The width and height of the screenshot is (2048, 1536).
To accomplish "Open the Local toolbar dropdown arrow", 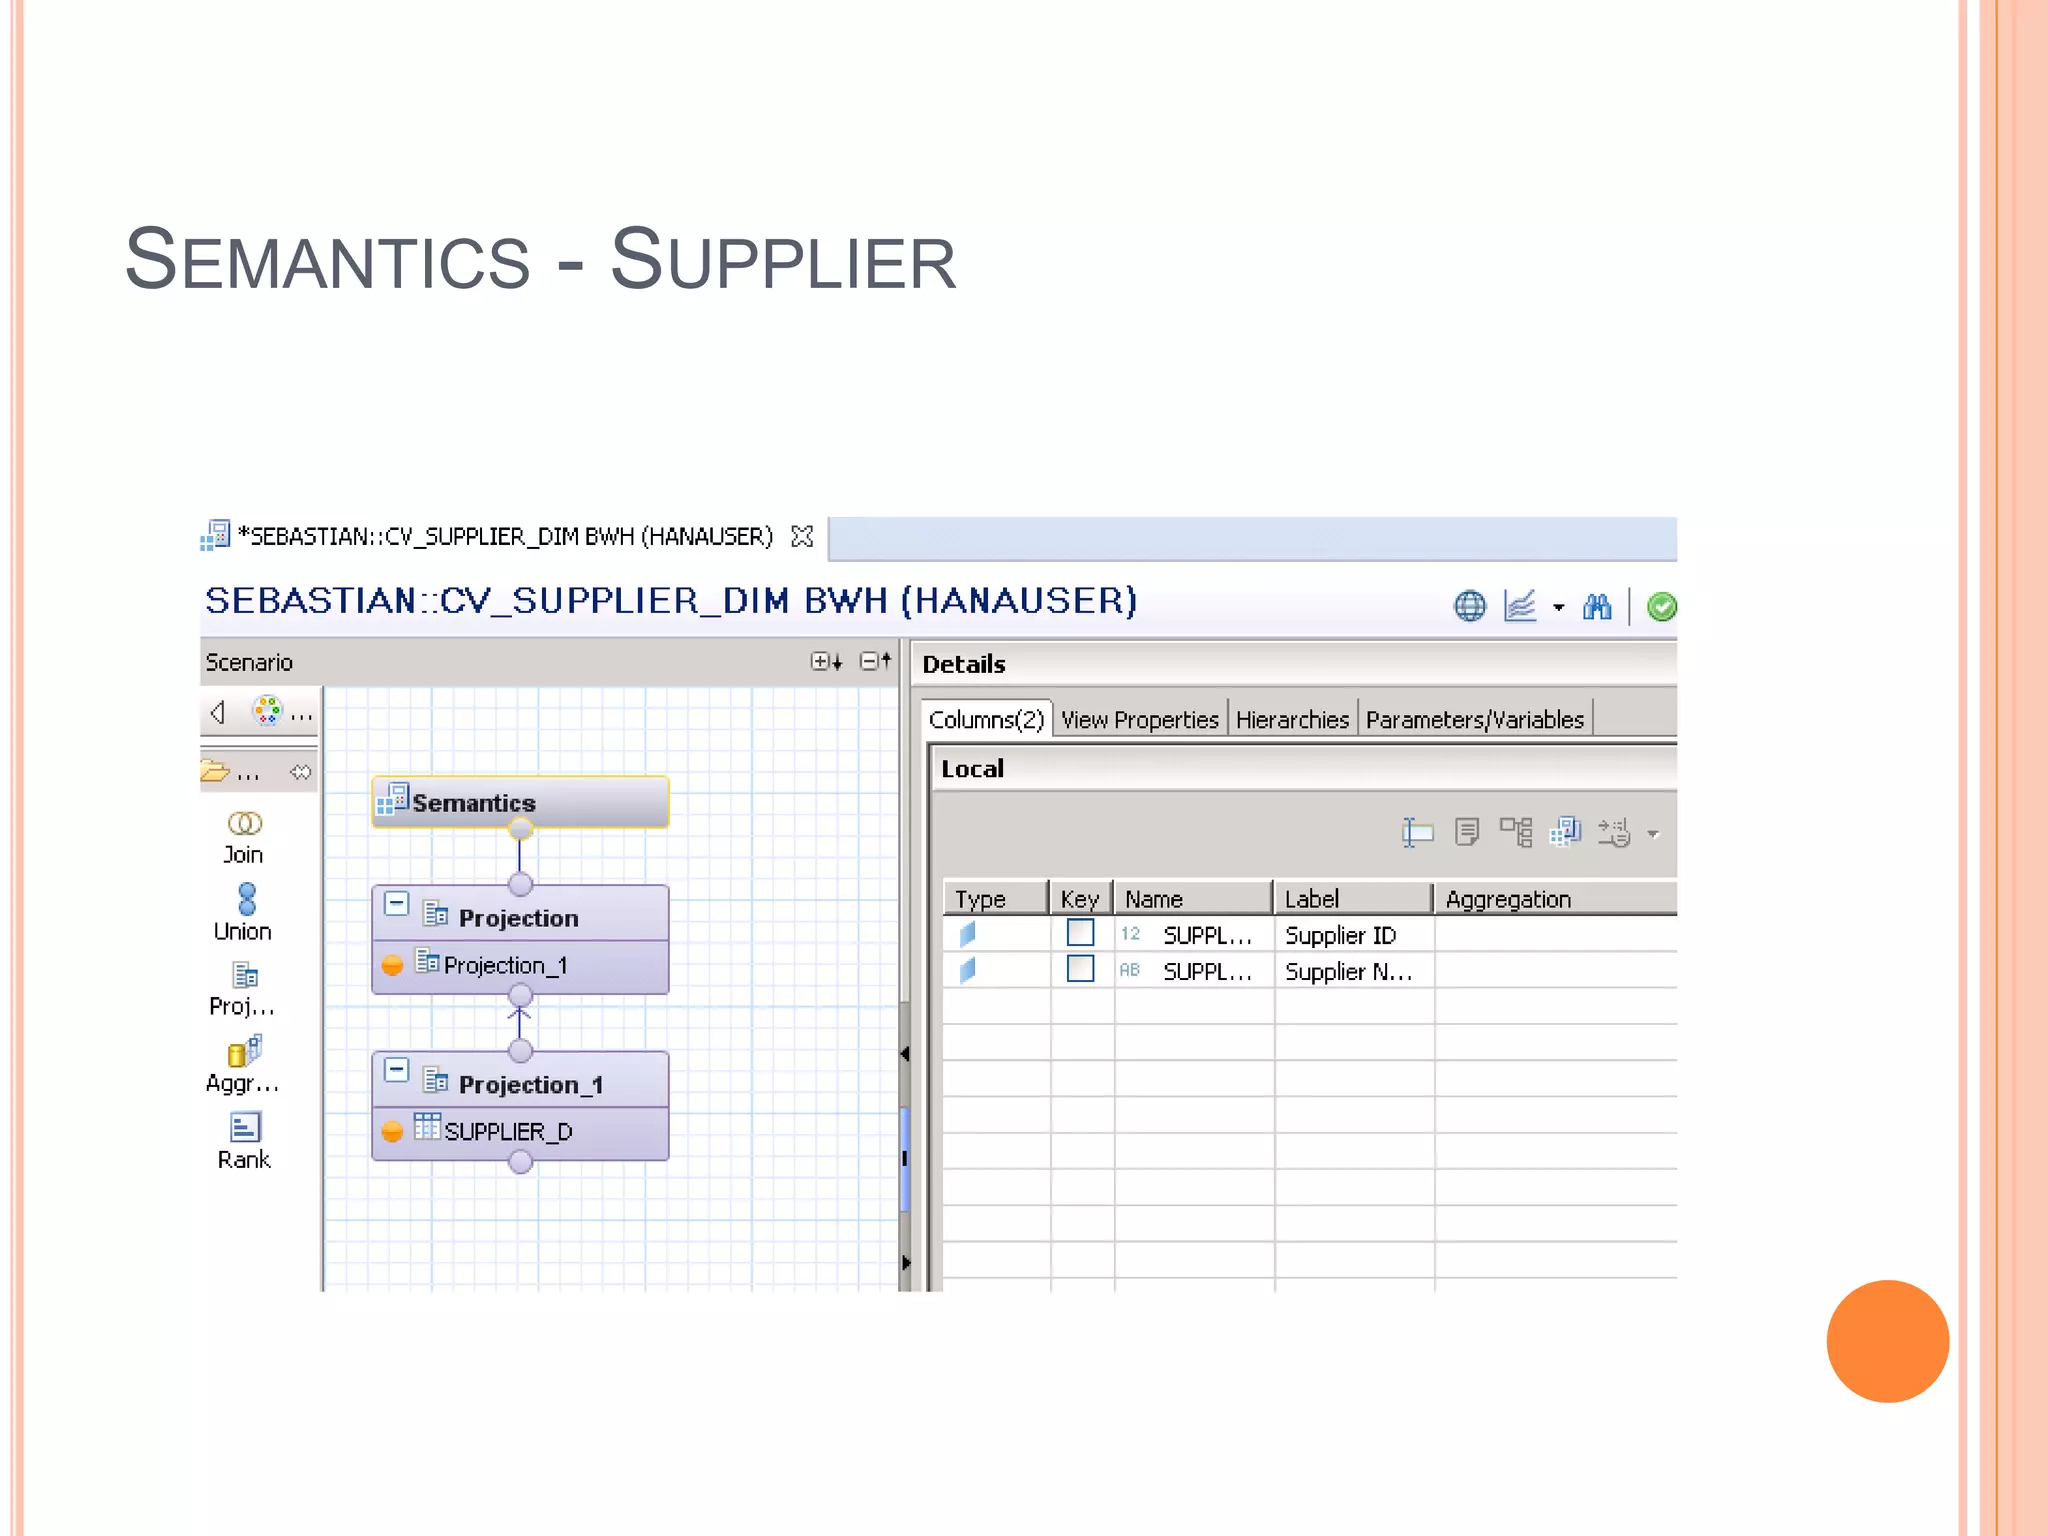I will click(1653, 833).
